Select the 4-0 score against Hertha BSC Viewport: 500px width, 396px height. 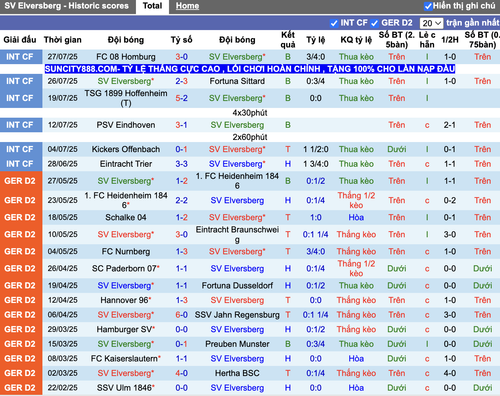pyautogui.click(x=182, y=373)
